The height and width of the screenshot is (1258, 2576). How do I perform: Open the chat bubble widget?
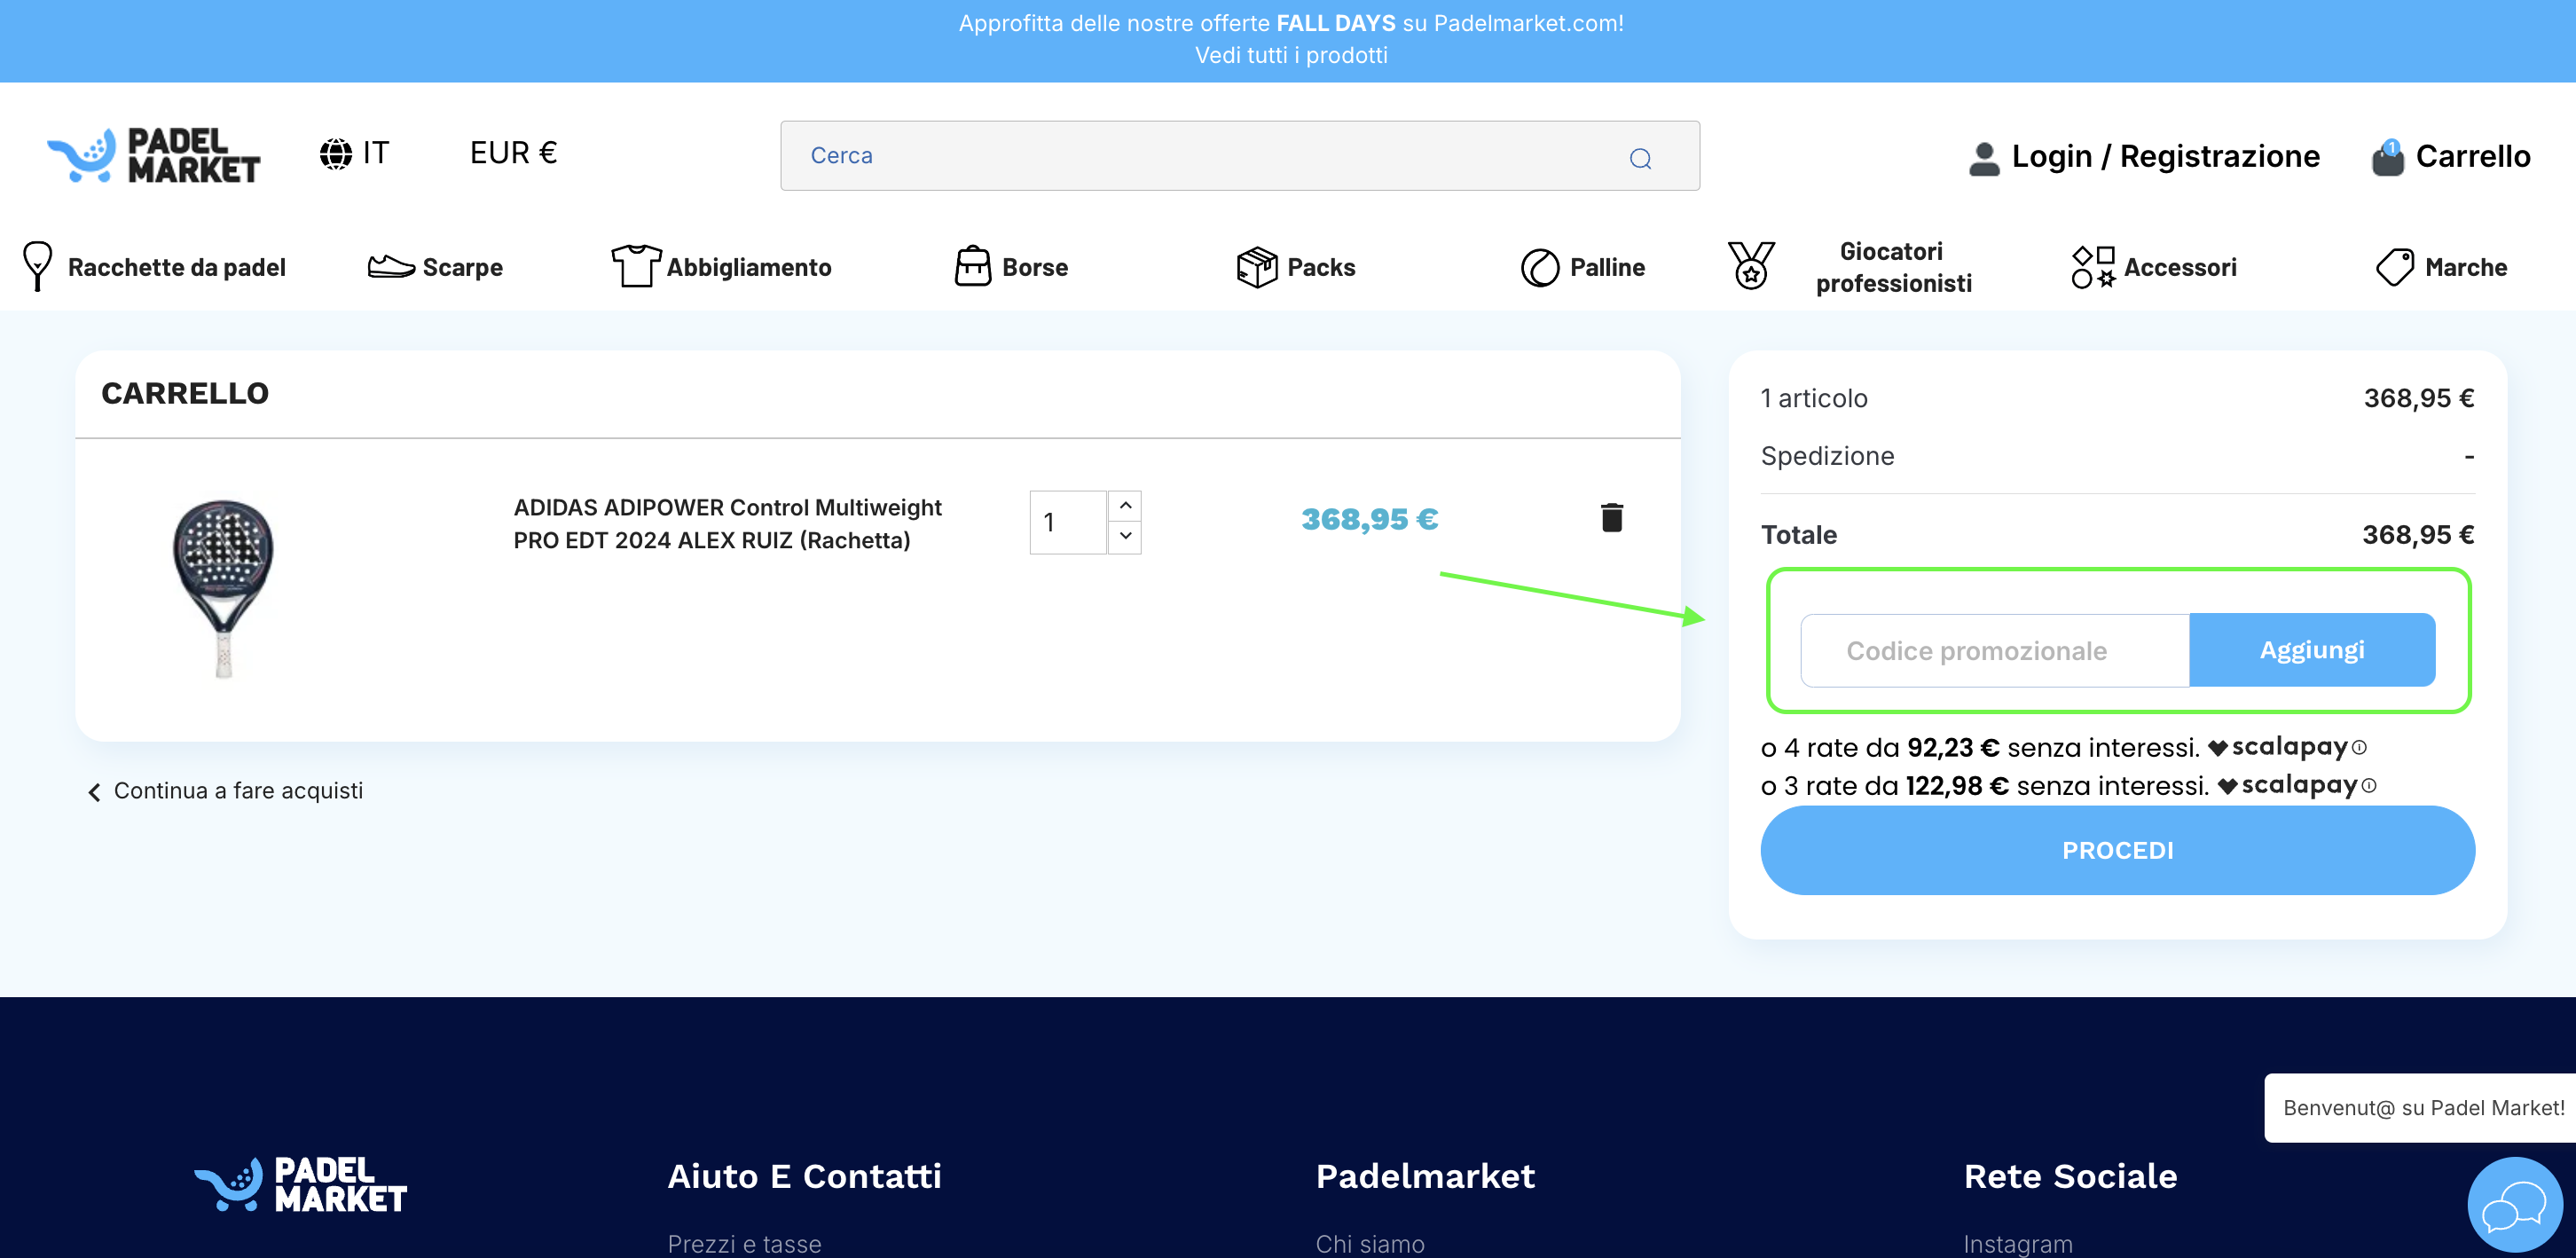coord(2514,1205)
